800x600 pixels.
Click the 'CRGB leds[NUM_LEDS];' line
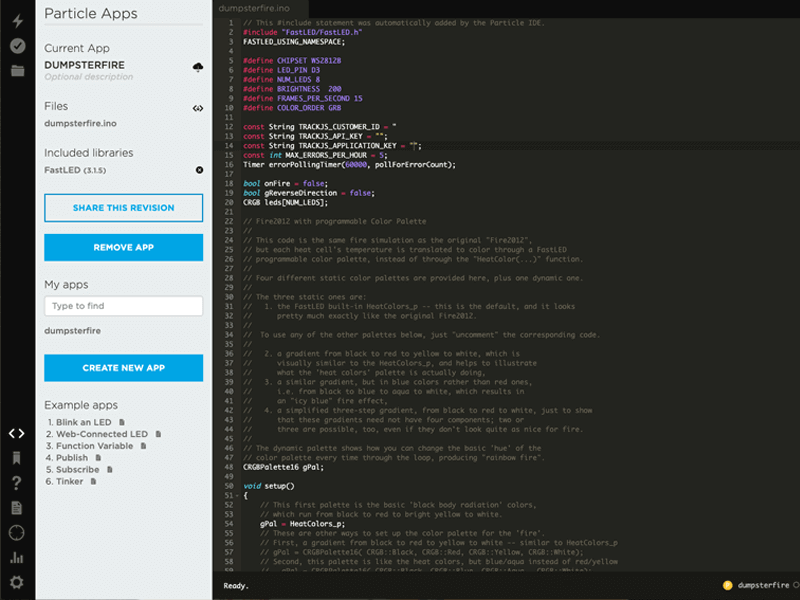285,203
